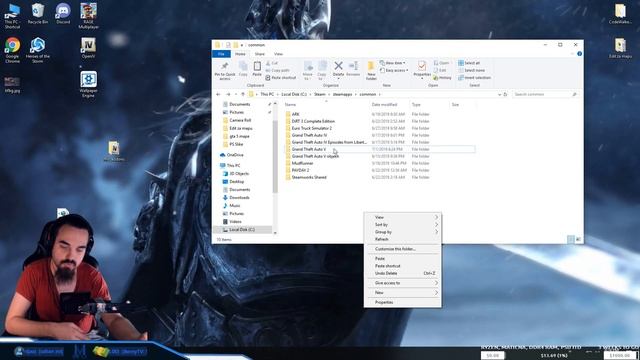This screenshot has width=640, height=360.
Task: Click the Forward navigation arrow
Action: (x=228, y=94)
